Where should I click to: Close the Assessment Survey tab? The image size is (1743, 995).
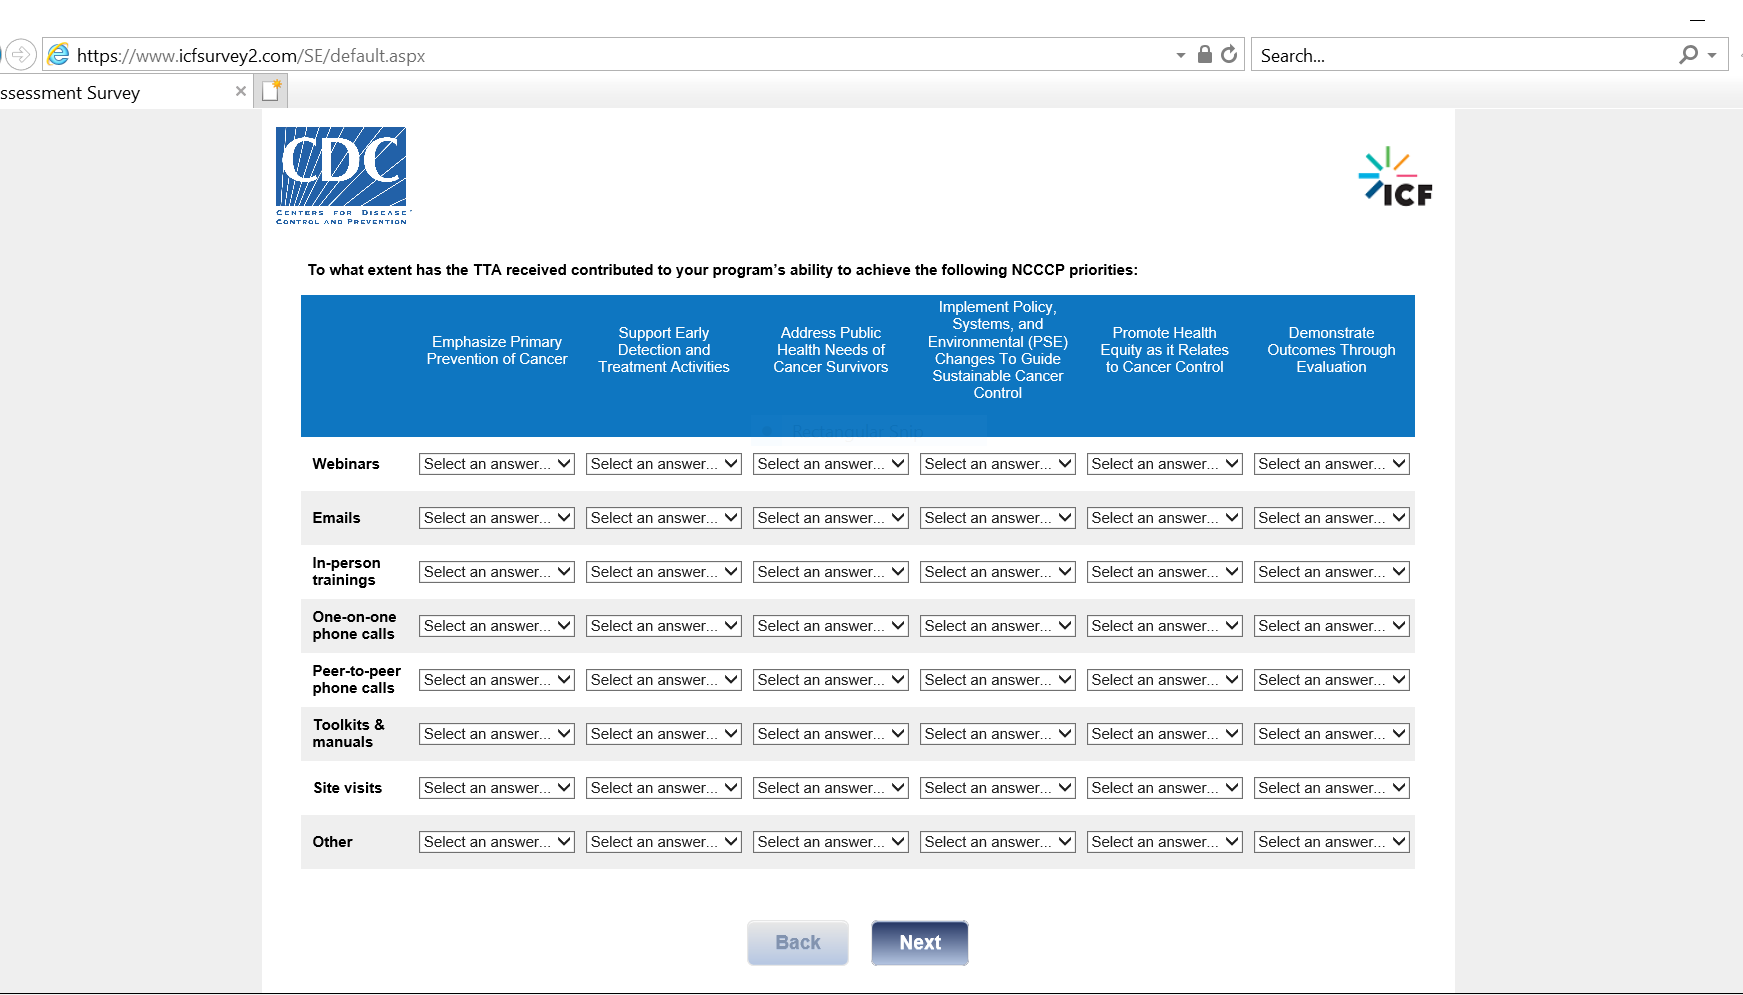point(241,91)
